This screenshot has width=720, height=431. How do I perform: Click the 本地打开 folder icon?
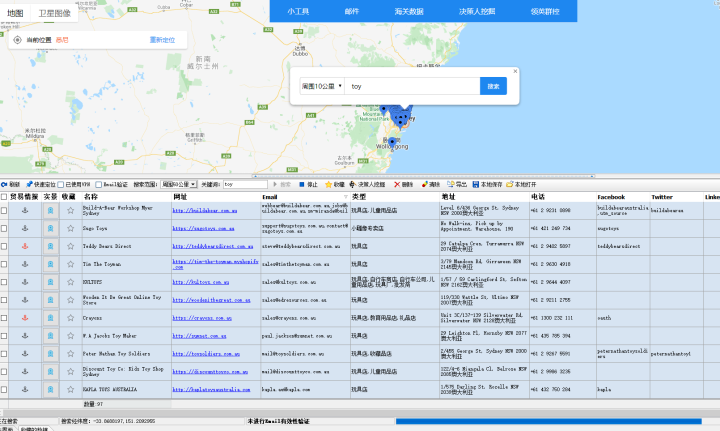tap(509, 185)
